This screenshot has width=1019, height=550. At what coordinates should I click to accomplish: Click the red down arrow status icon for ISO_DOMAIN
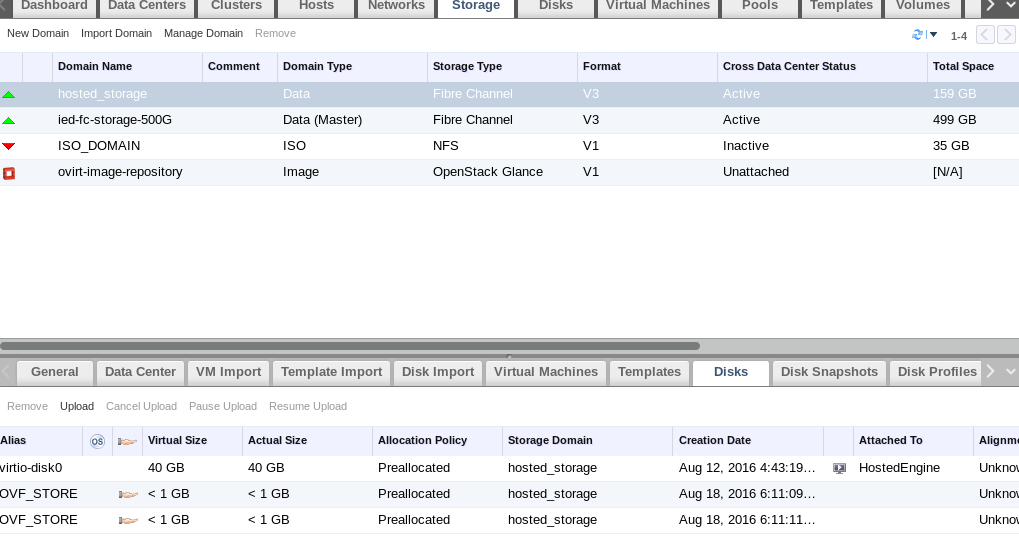coord(9,146)
